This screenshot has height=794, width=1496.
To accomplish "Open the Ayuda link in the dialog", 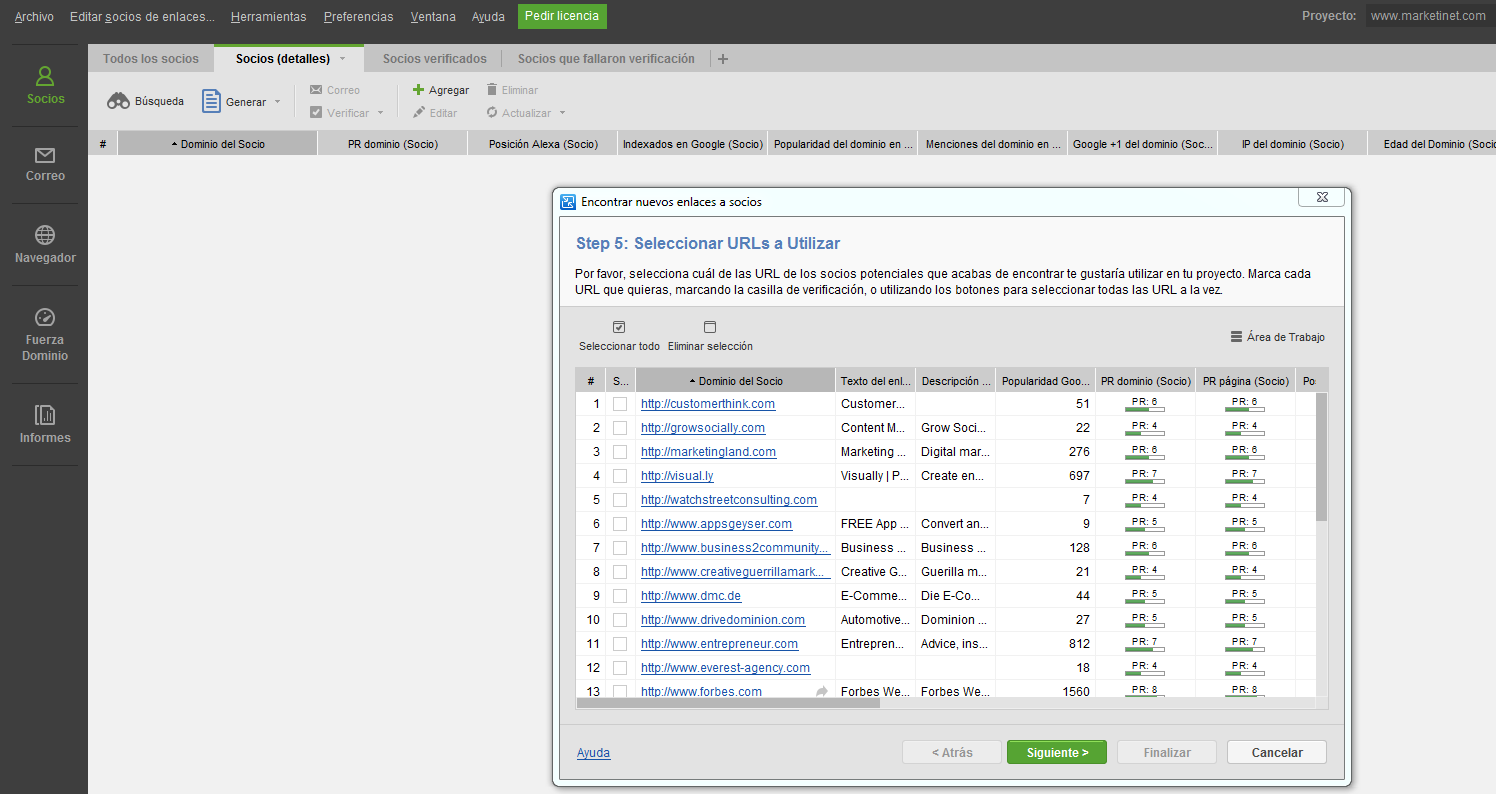I will 593,753.
